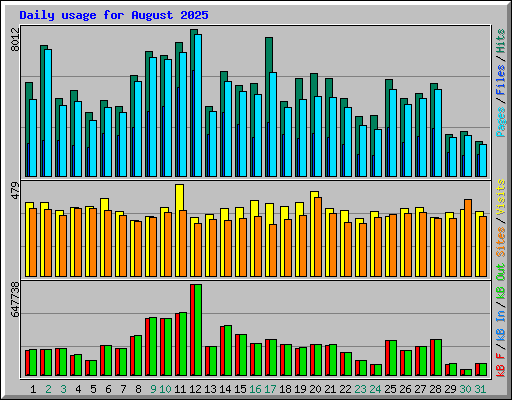This screenshot has height=400, width=512.
Task: Select day label 21 on the x-axis
Action: click(x=330, y=389)
